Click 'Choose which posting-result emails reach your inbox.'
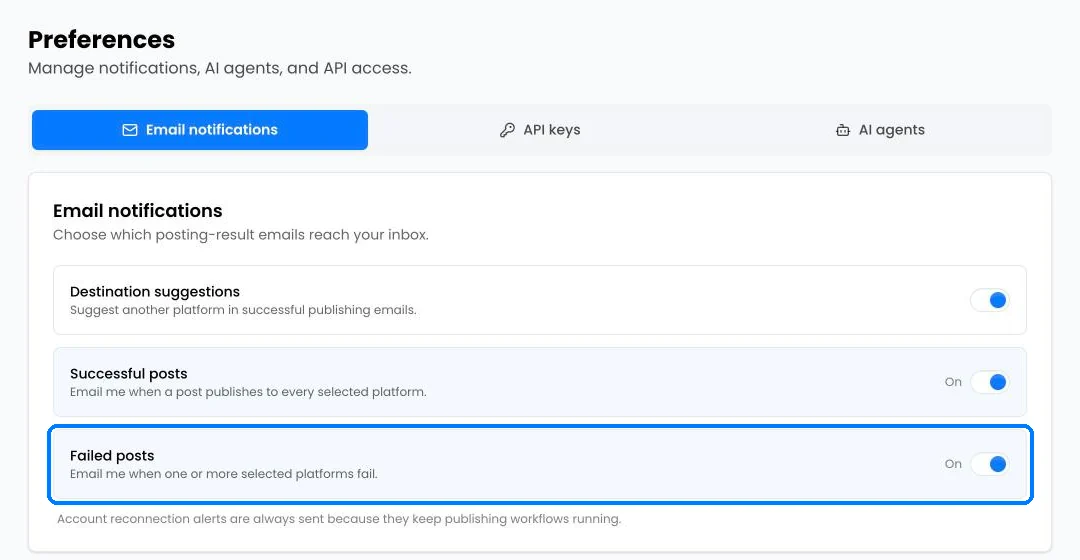Viewport: 1080px width, 560px height. (x=241, y=235)
